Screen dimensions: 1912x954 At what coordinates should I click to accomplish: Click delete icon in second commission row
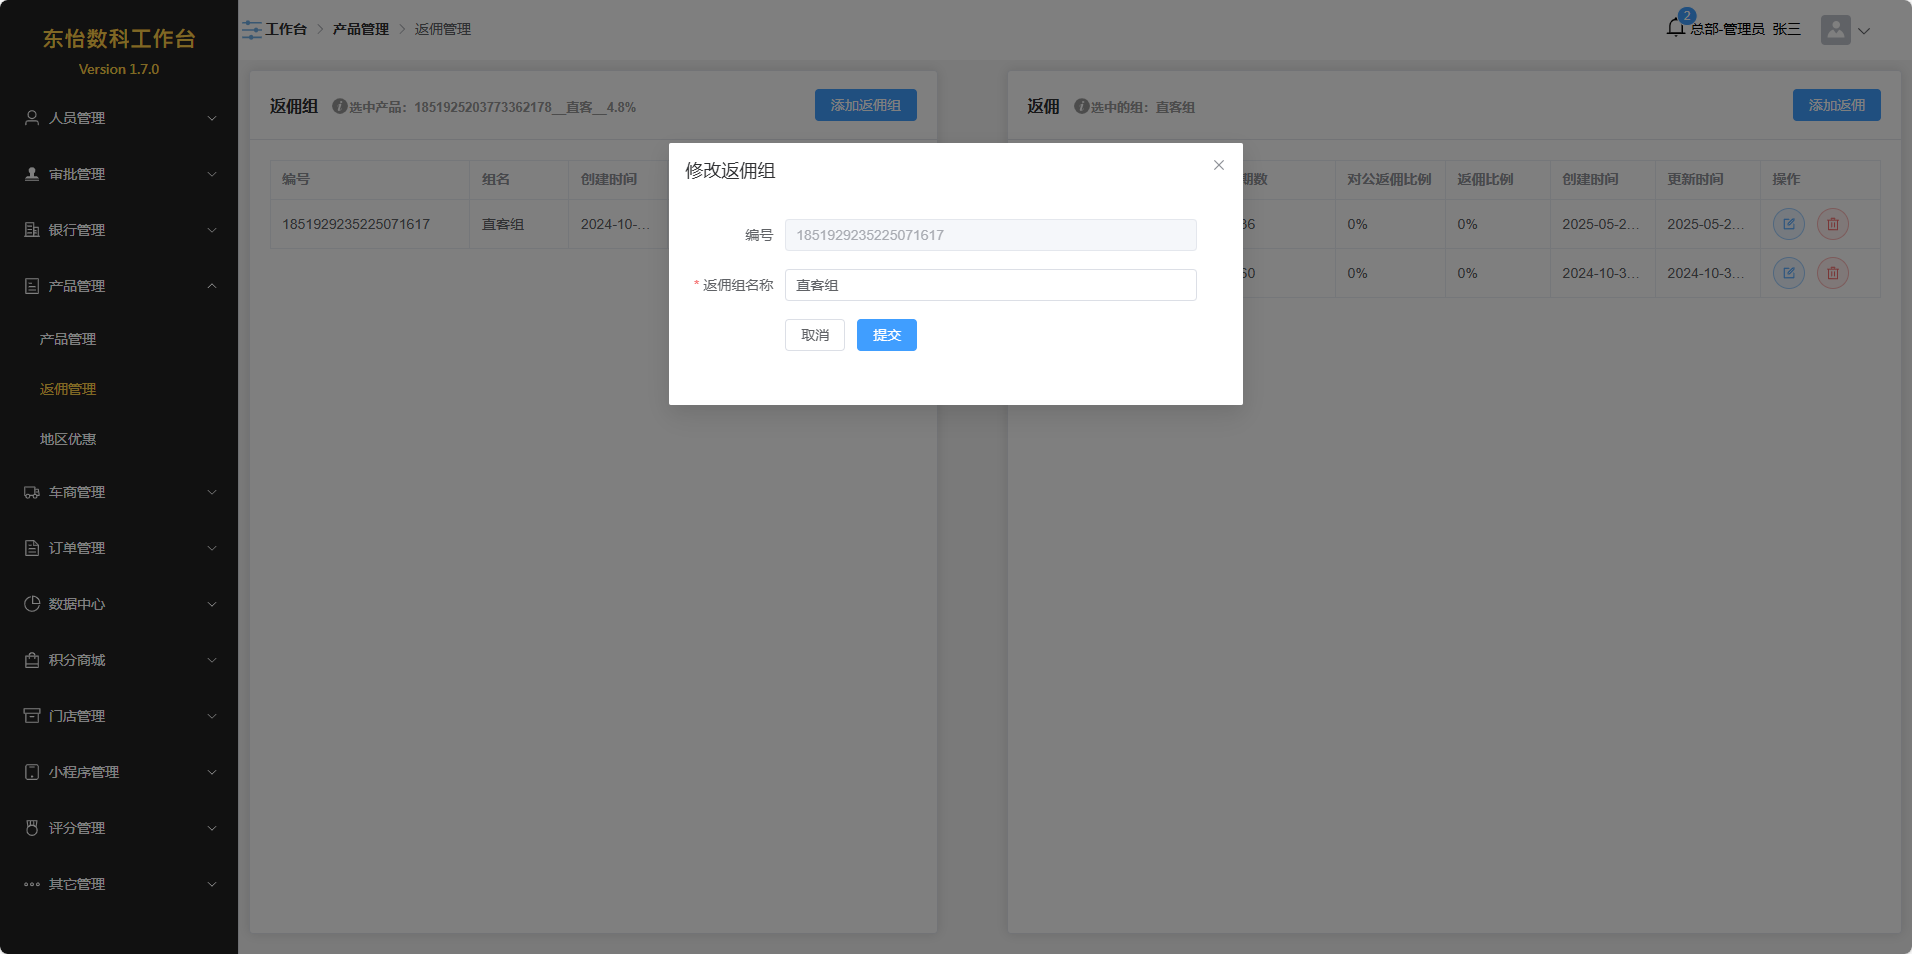[1832, 273]
